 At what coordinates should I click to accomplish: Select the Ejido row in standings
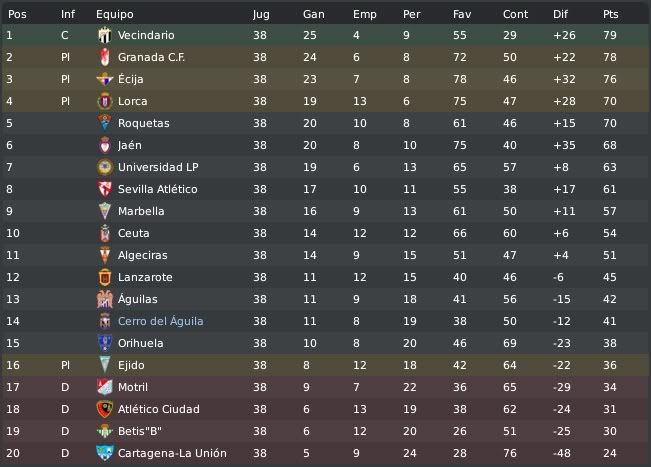pyautogui.click(x=326, y=365)
